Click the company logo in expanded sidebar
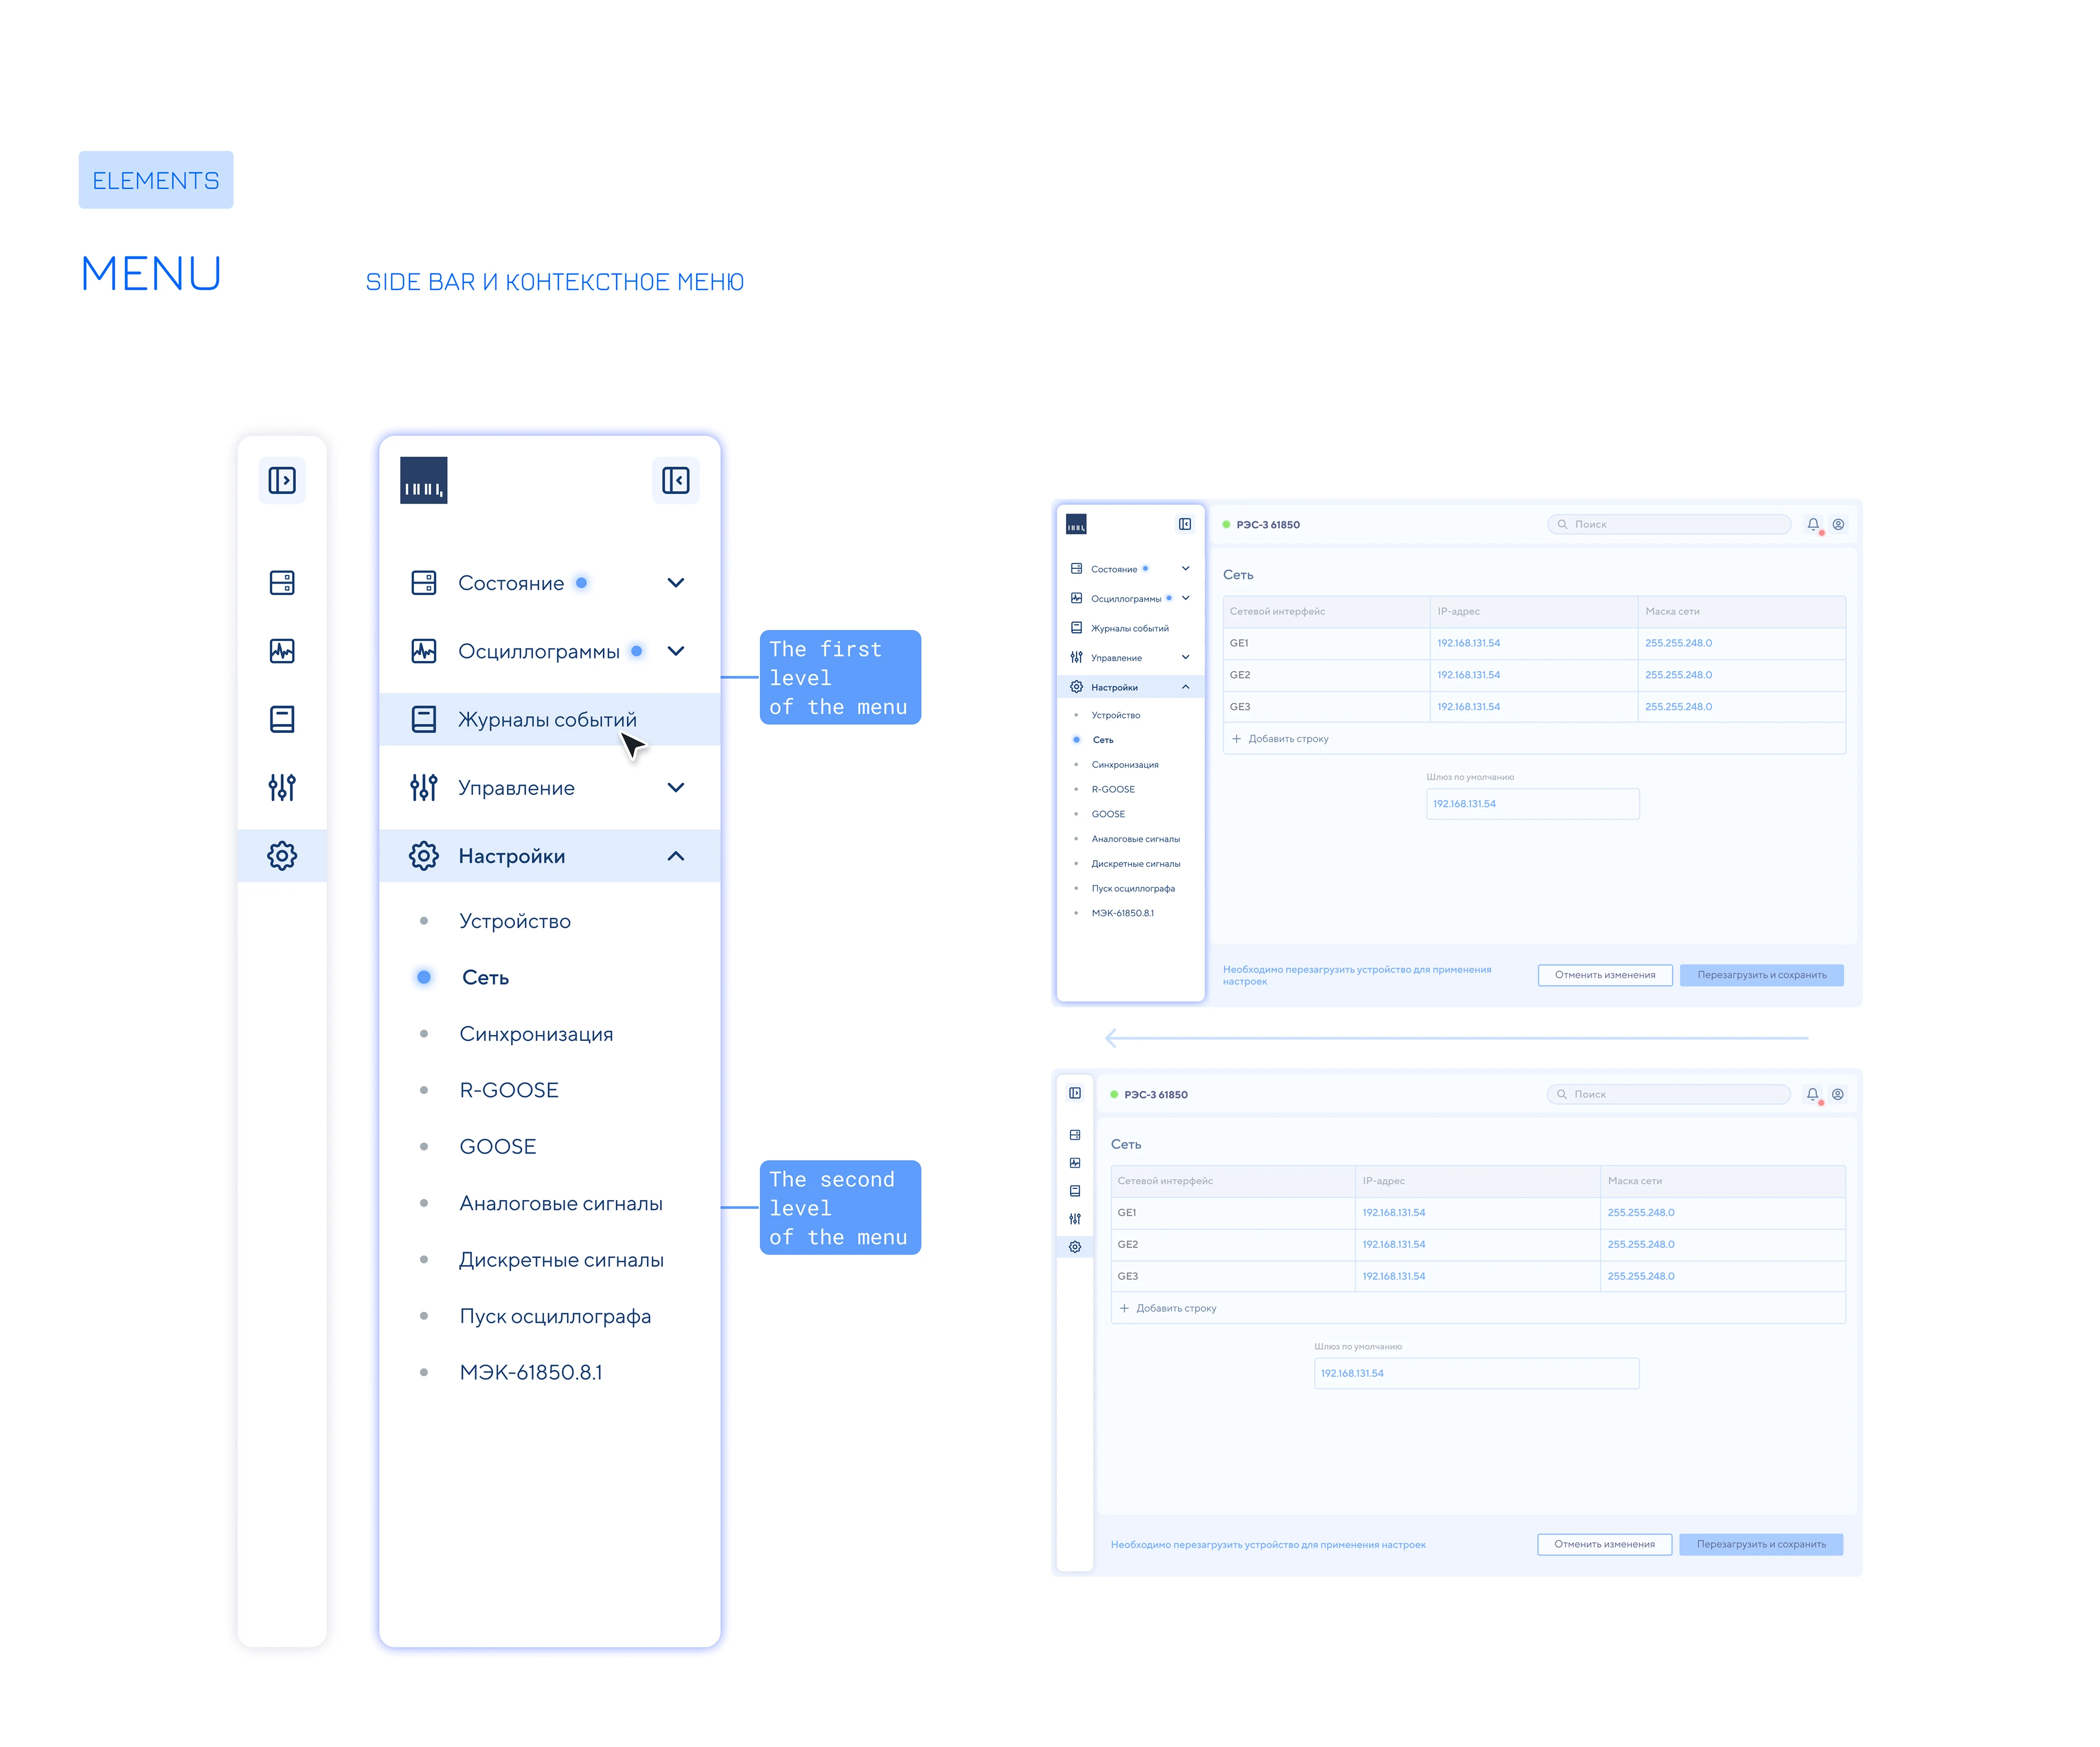 (x=424, y=480)
